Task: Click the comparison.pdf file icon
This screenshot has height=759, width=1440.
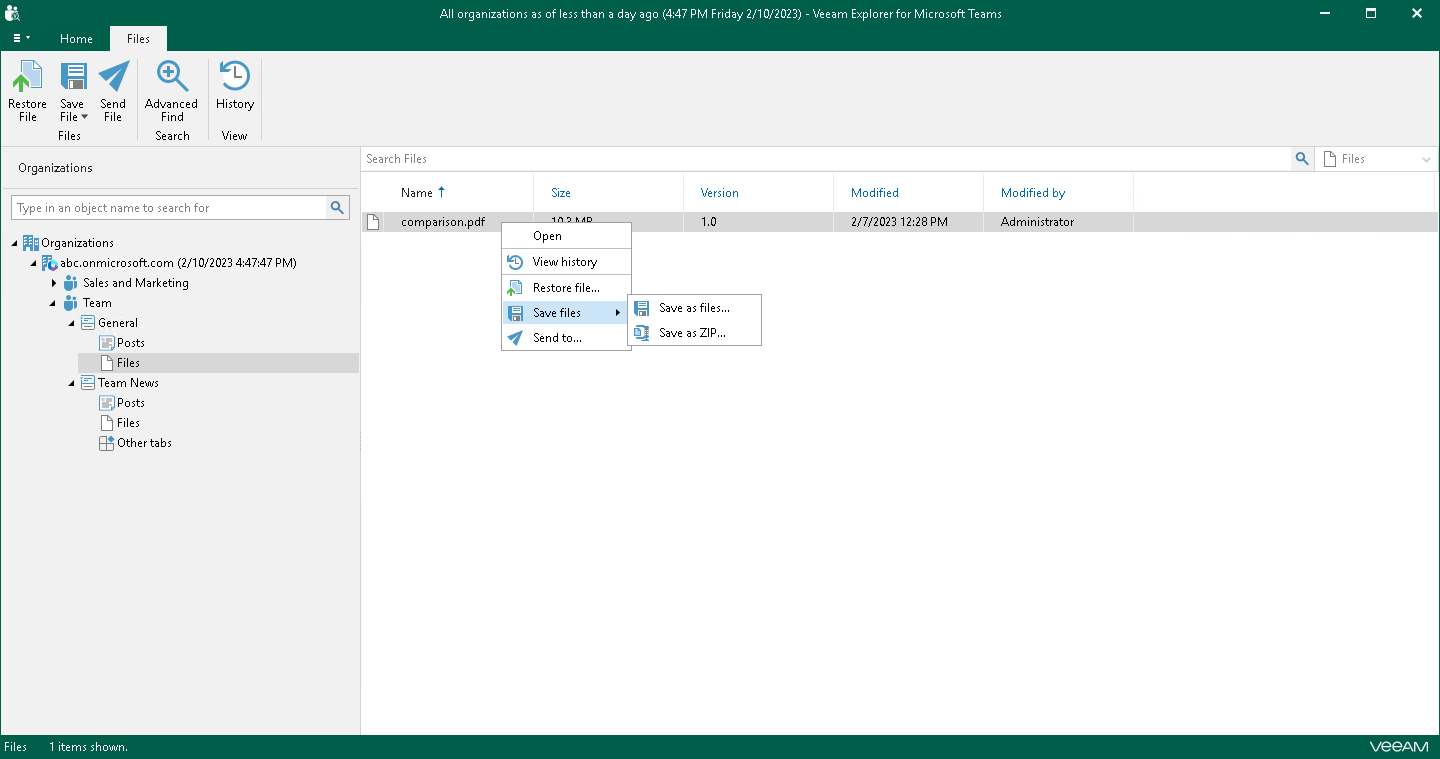Action: click(x=373, y=222)
